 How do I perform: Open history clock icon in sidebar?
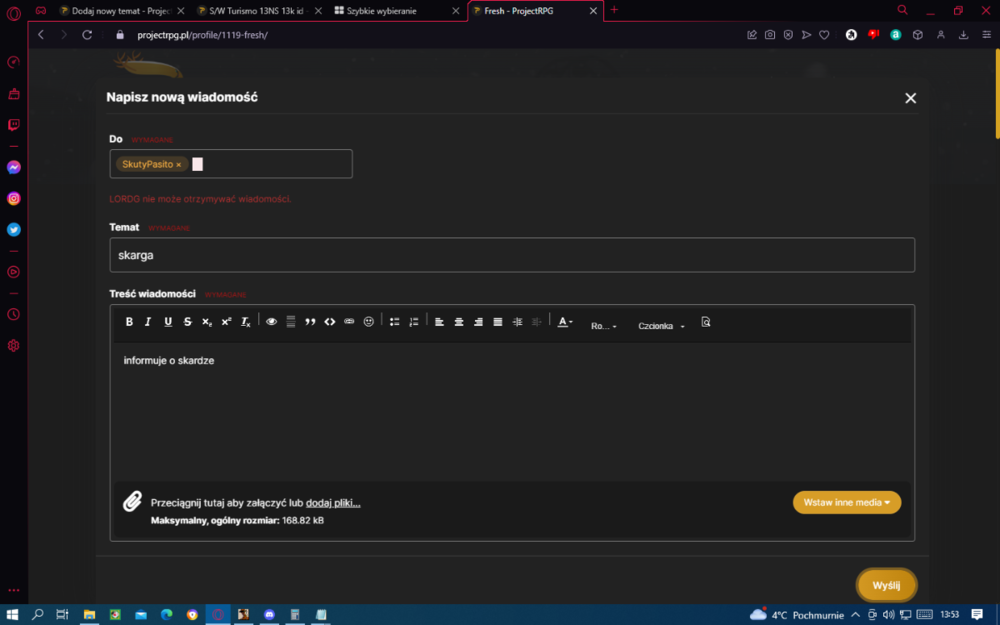(x=13, y=314)
